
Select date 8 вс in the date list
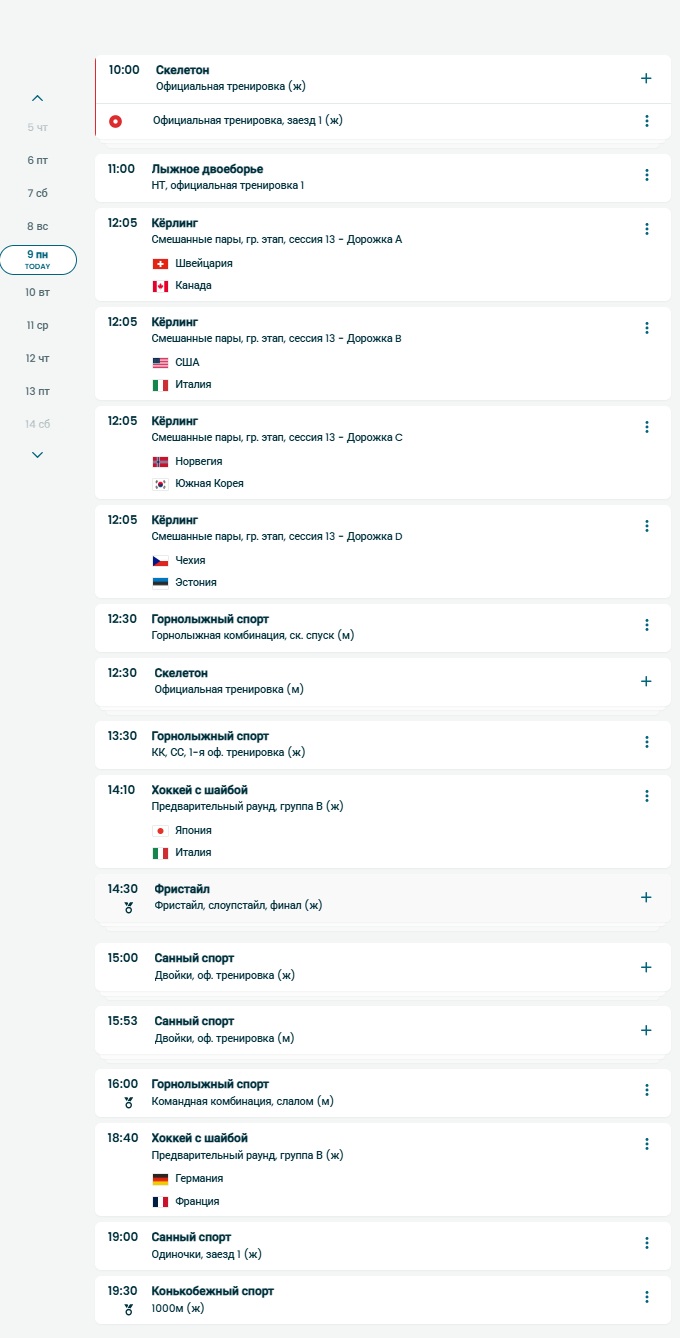37,226
